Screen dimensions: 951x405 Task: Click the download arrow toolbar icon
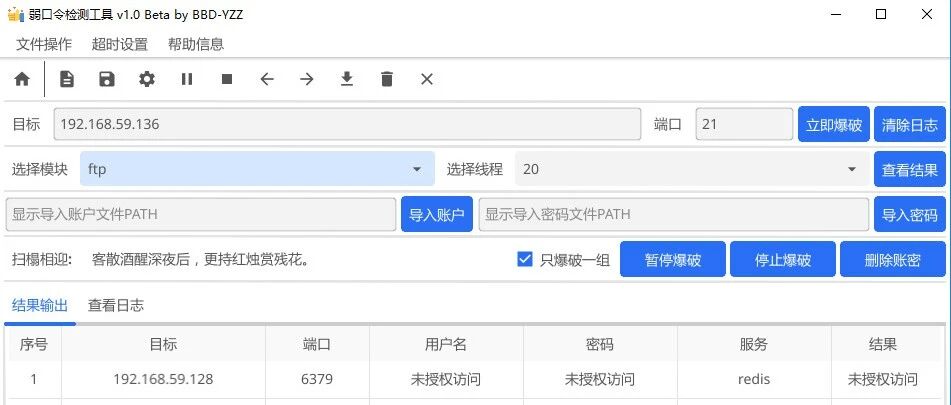click(x=347, y=79)
